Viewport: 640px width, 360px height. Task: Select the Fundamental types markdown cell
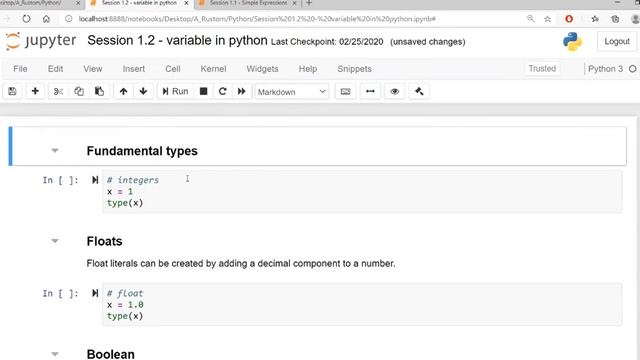coord(318,146)
